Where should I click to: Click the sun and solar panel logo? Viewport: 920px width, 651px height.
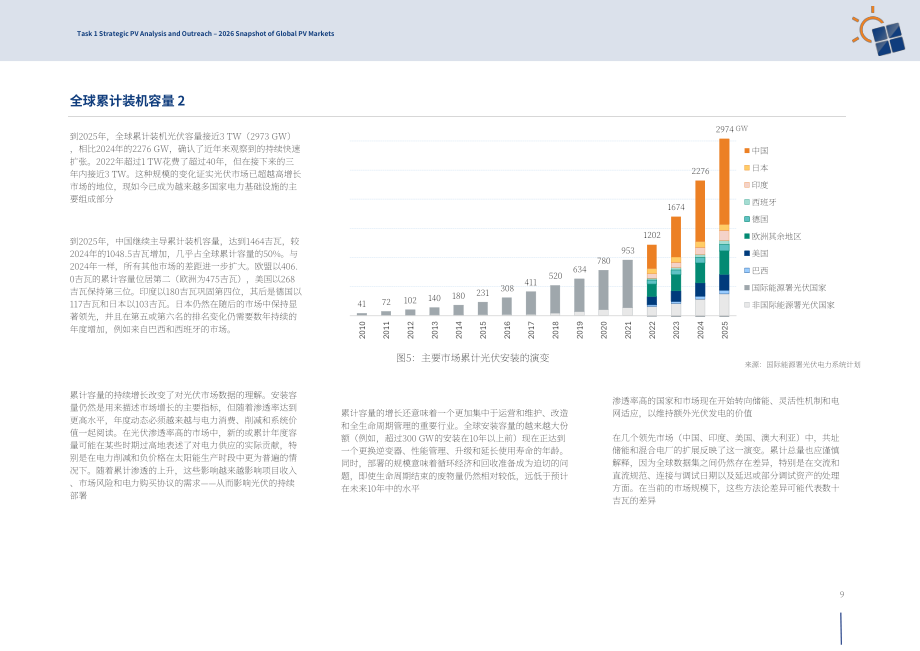(x=878, y=31)
